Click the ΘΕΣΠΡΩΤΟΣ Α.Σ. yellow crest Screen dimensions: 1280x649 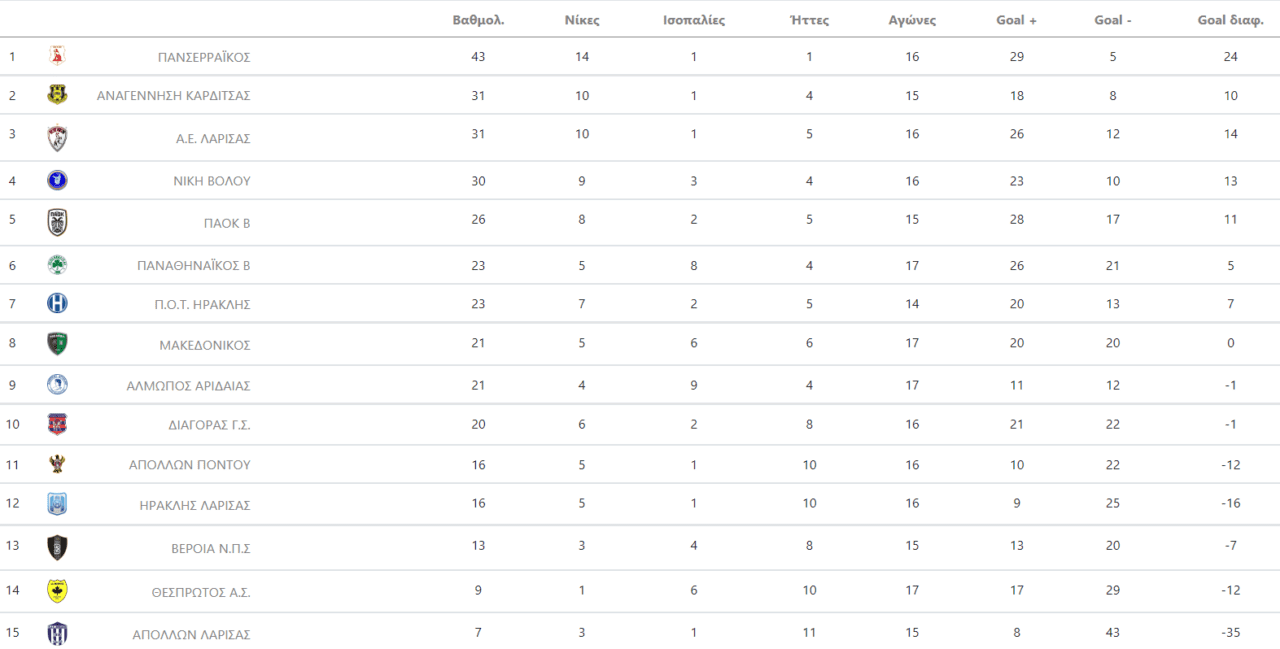click(x=57, y=591)
